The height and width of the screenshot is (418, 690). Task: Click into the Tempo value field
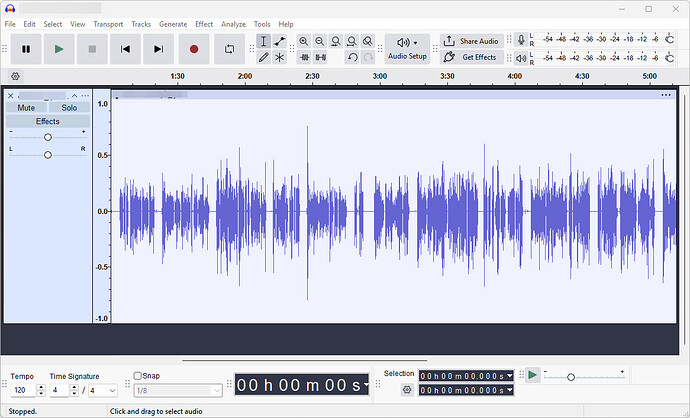[24, 390]
